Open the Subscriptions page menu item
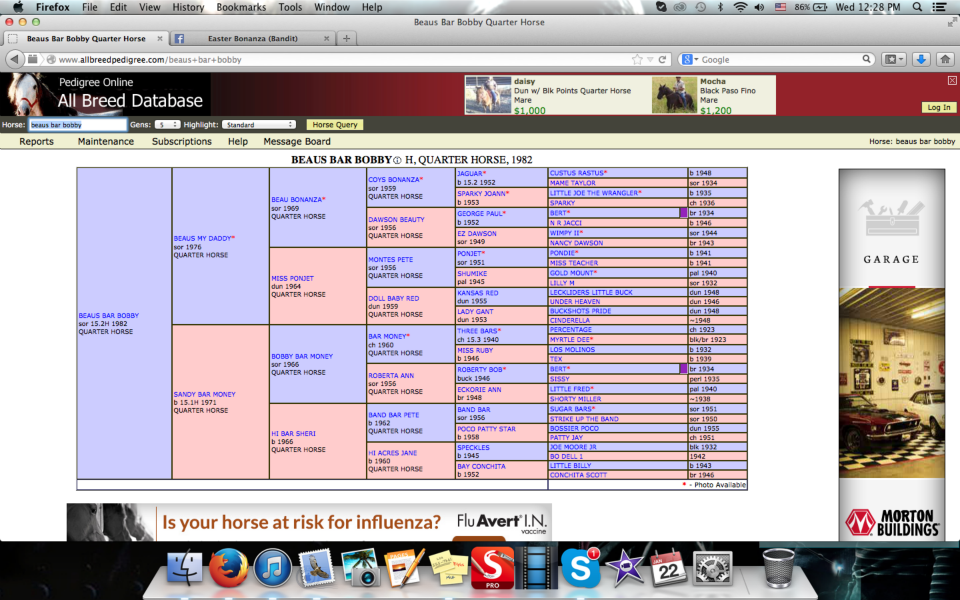The height and width of the screenshot is (600, 960). tap(182, 141)
